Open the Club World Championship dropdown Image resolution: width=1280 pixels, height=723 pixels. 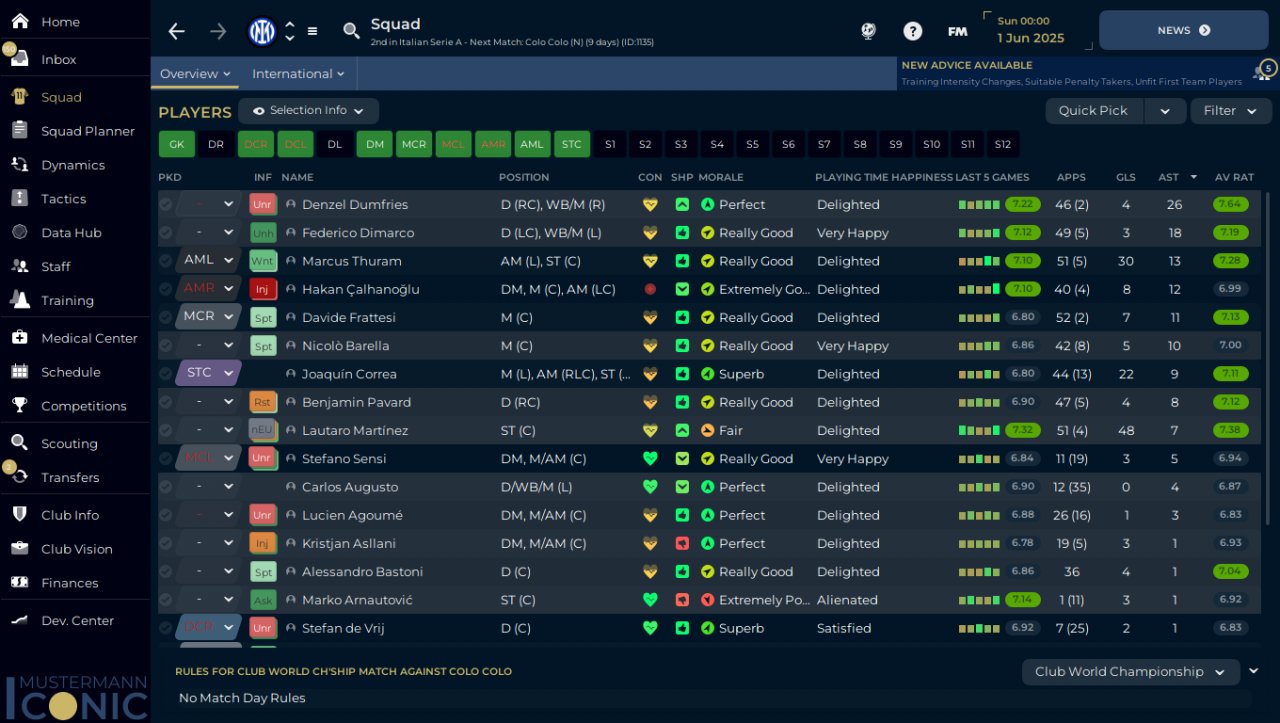pyautogui.click(x=1130, y=672)
